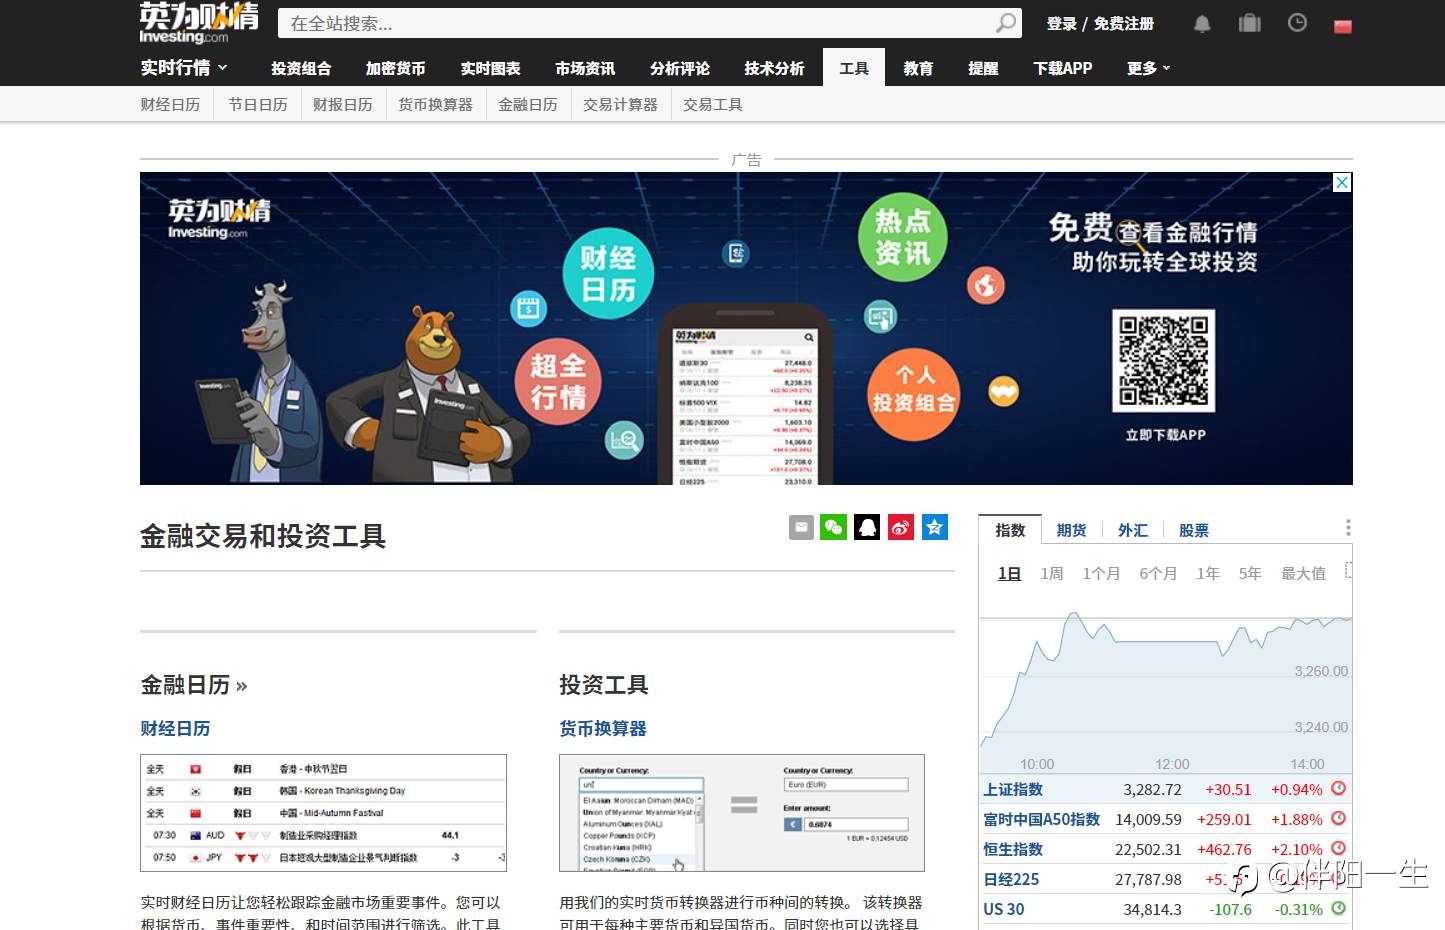Viewport: 1445px width, 930px height.
Task: Open sidebar widget options dots
Action: click(1348, 528)
